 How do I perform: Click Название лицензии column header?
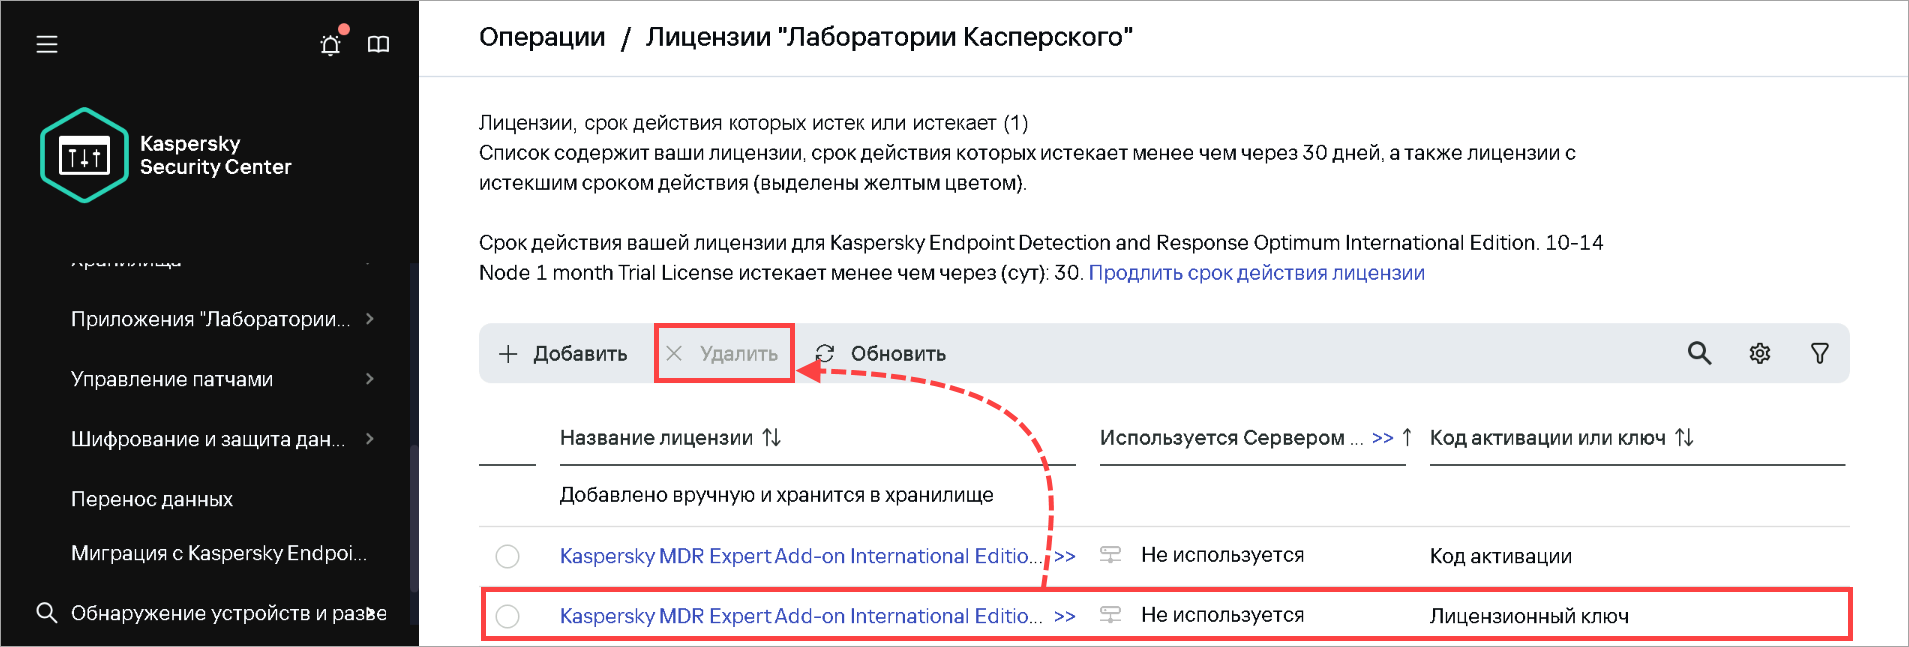coord(656,437)
